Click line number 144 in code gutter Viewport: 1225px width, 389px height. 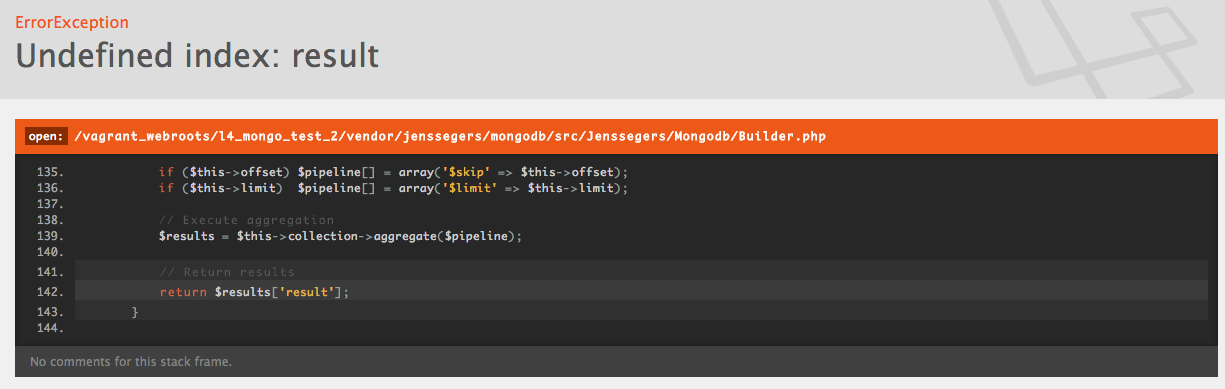point(49,328)
